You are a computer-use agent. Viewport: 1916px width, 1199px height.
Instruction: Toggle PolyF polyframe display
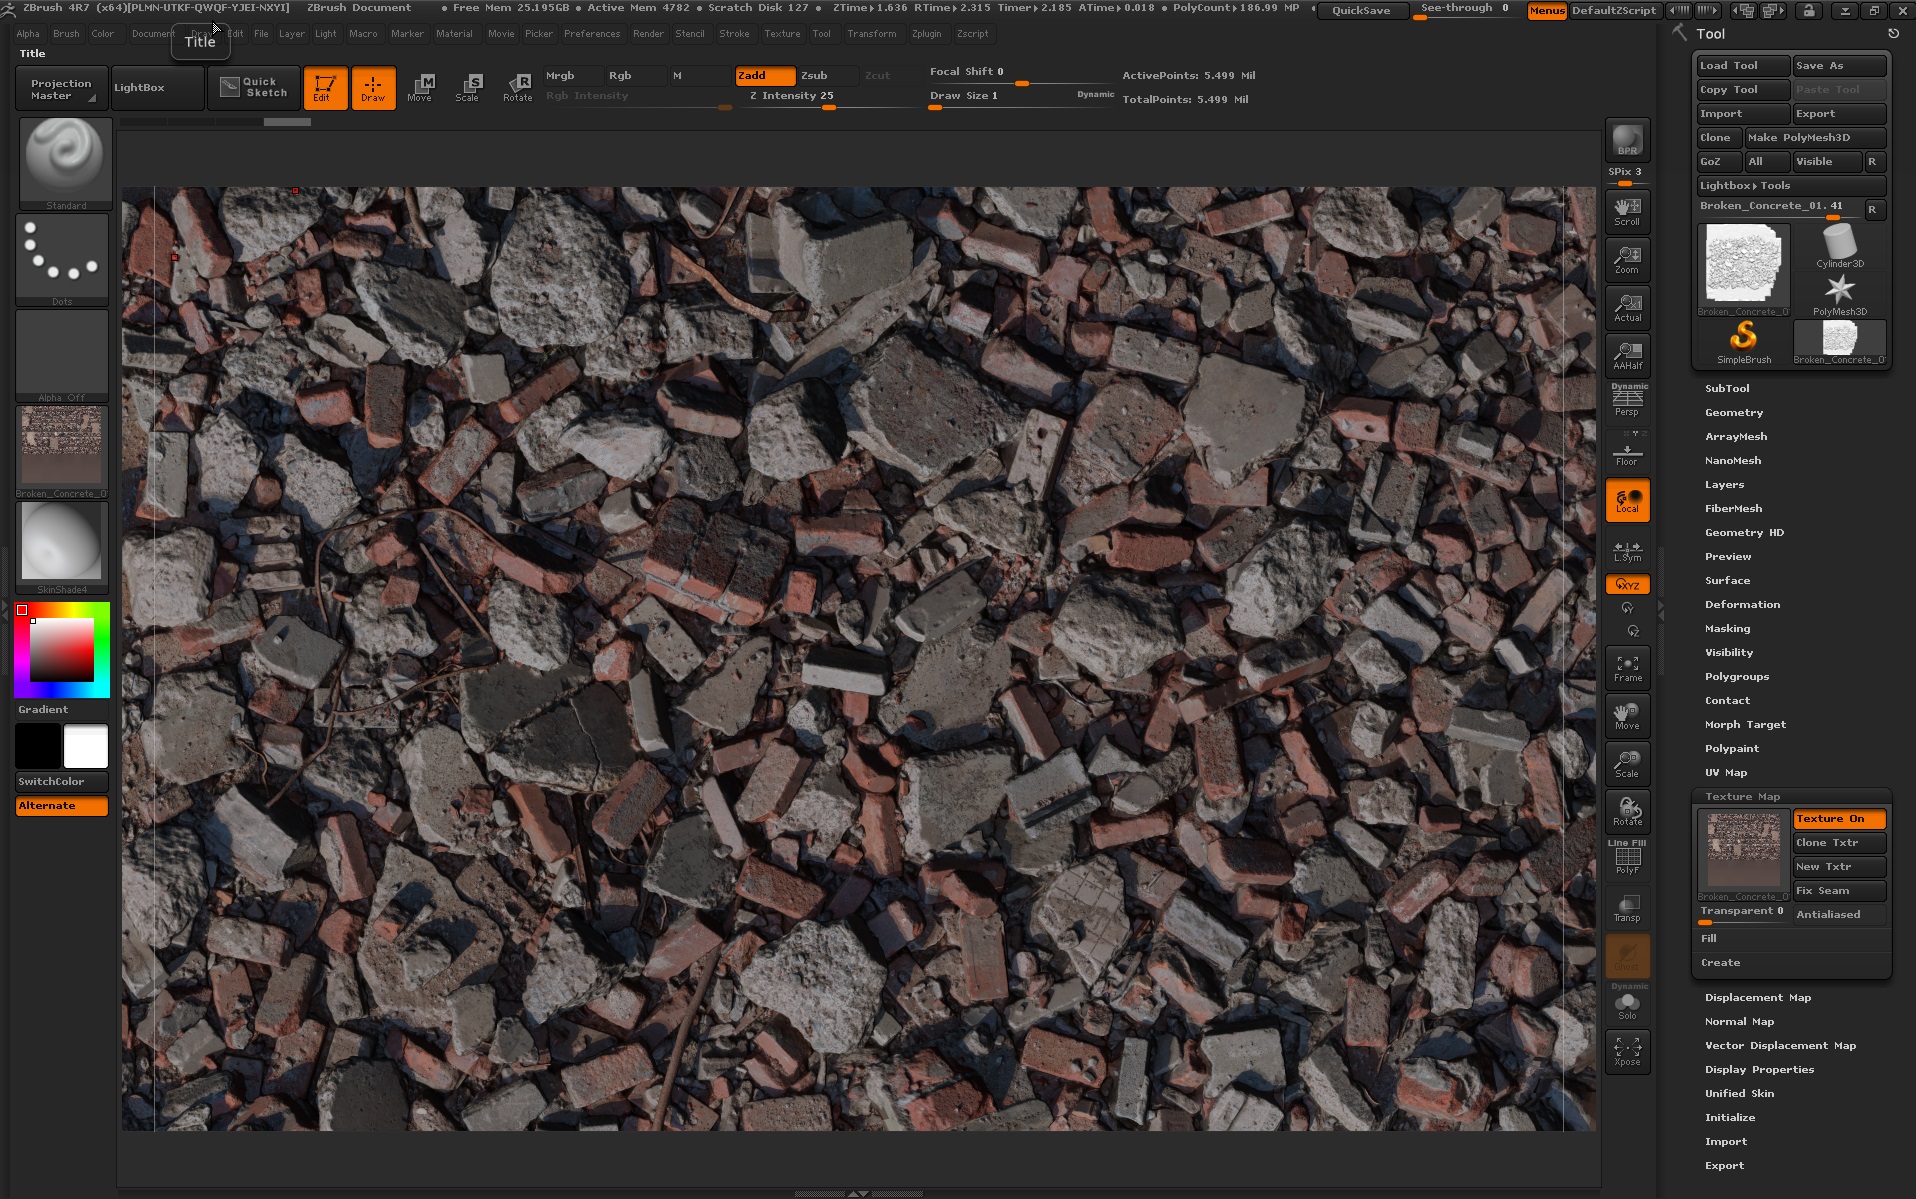click(x=1627, y=859)
